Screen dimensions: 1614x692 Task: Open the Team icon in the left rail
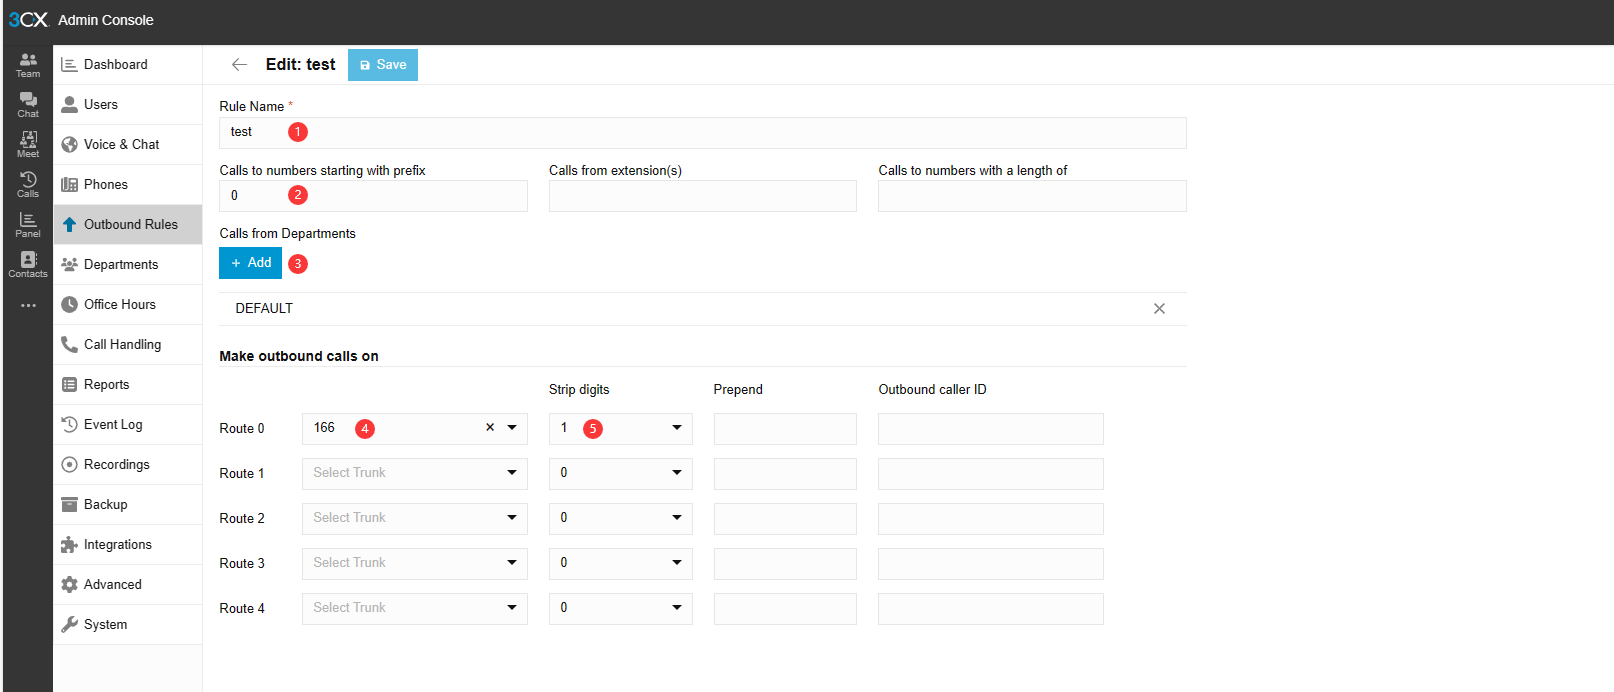tap(28, 65)
